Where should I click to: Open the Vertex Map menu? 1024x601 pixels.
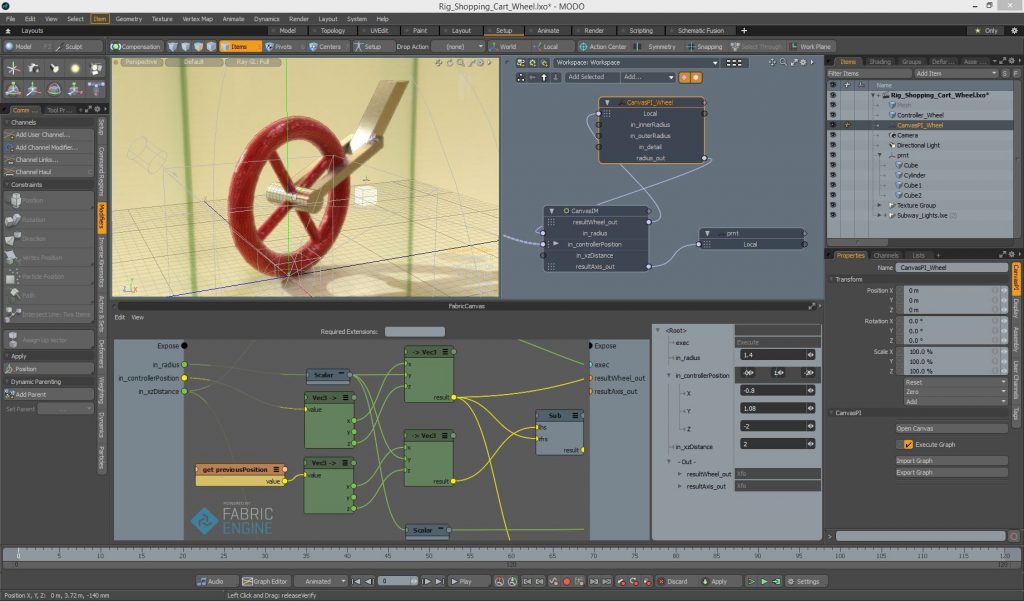197,19
